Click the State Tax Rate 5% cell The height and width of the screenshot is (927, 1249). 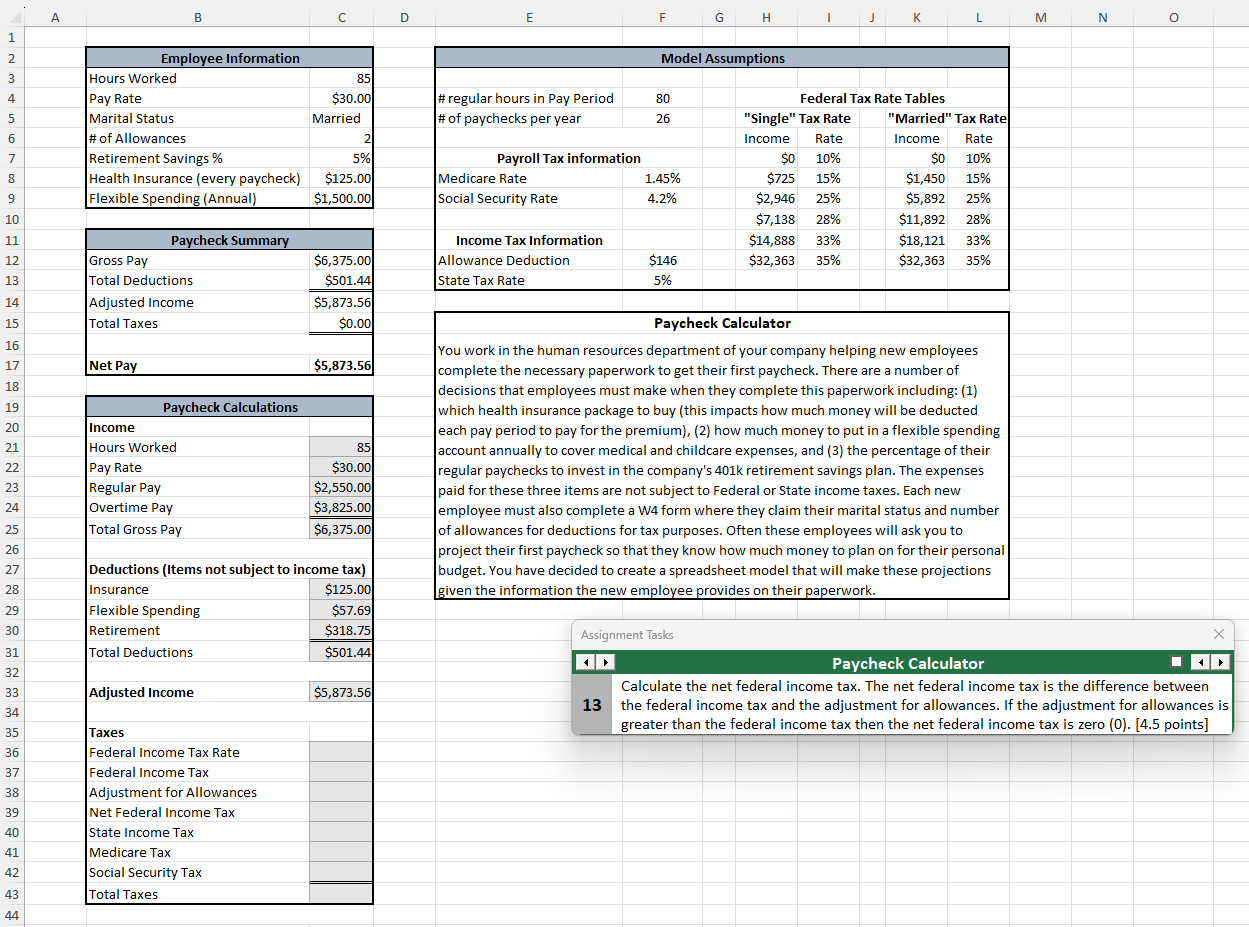[x=662, y=280]
